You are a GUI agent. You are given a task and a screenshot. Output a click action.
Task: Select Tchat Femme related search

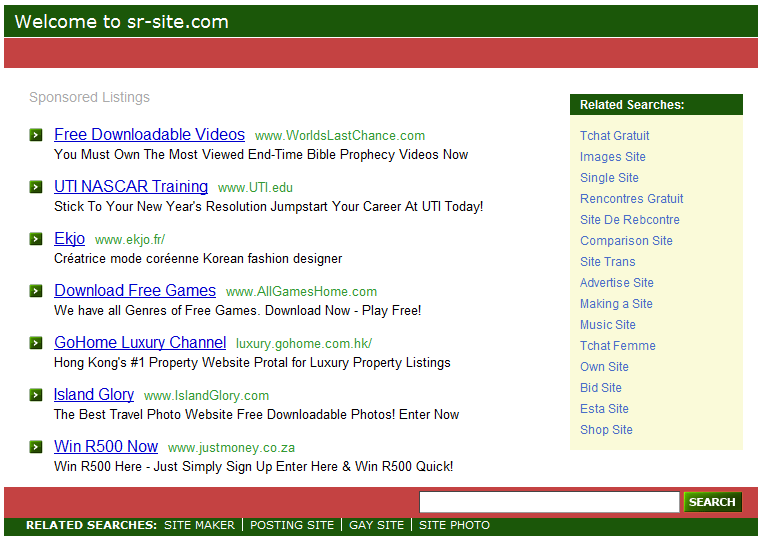click(618, 345)
